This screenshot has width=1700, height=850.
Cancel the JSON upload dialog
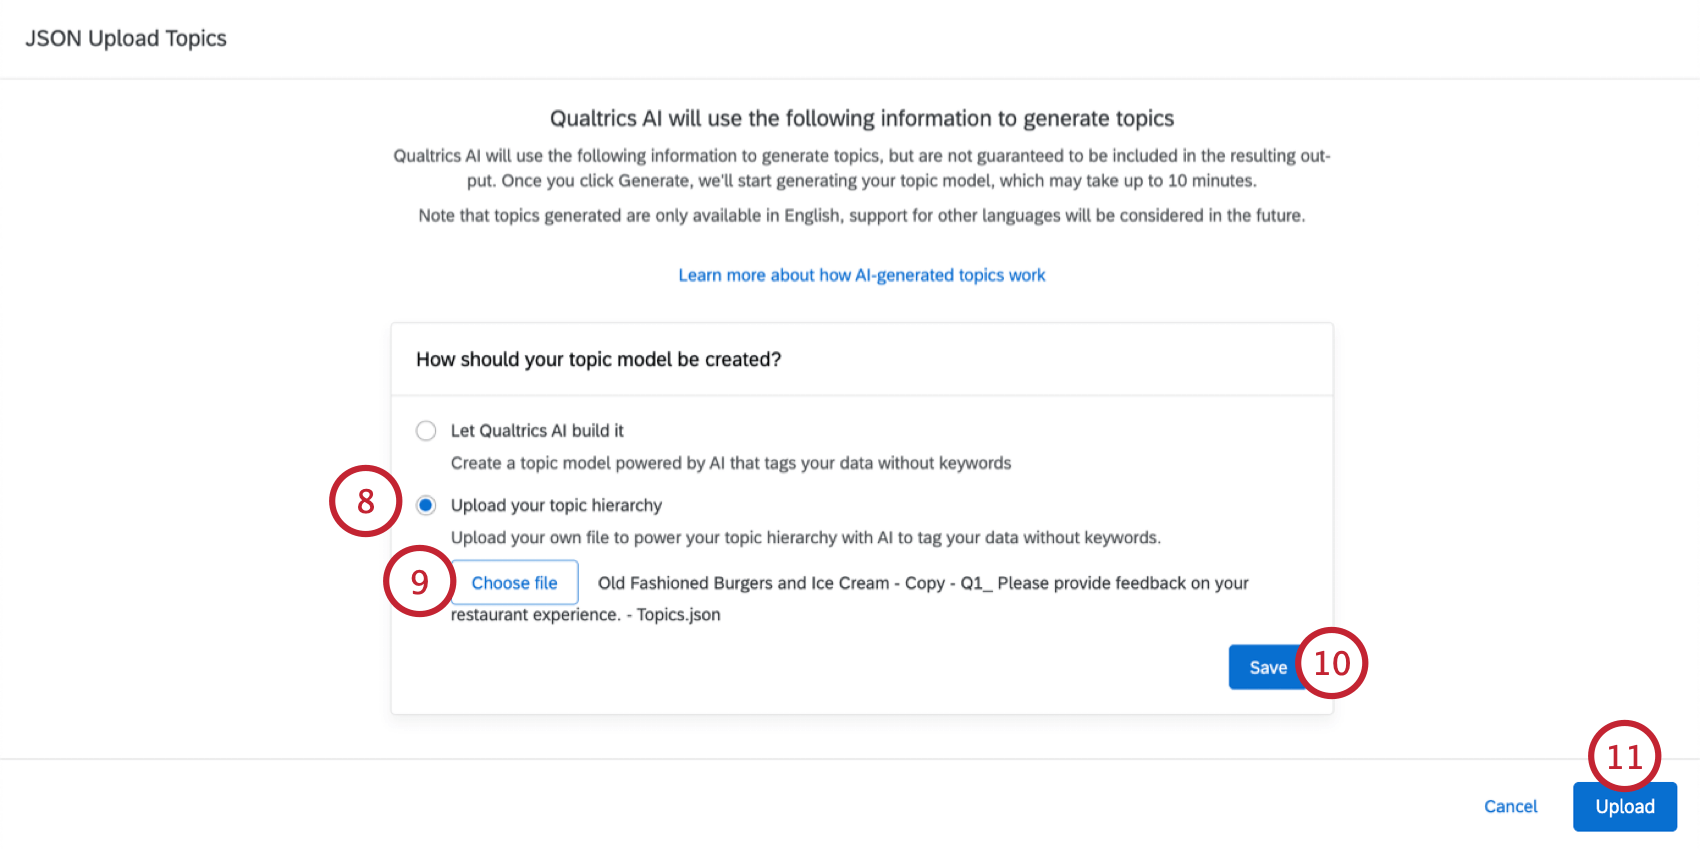point(1510,807)
